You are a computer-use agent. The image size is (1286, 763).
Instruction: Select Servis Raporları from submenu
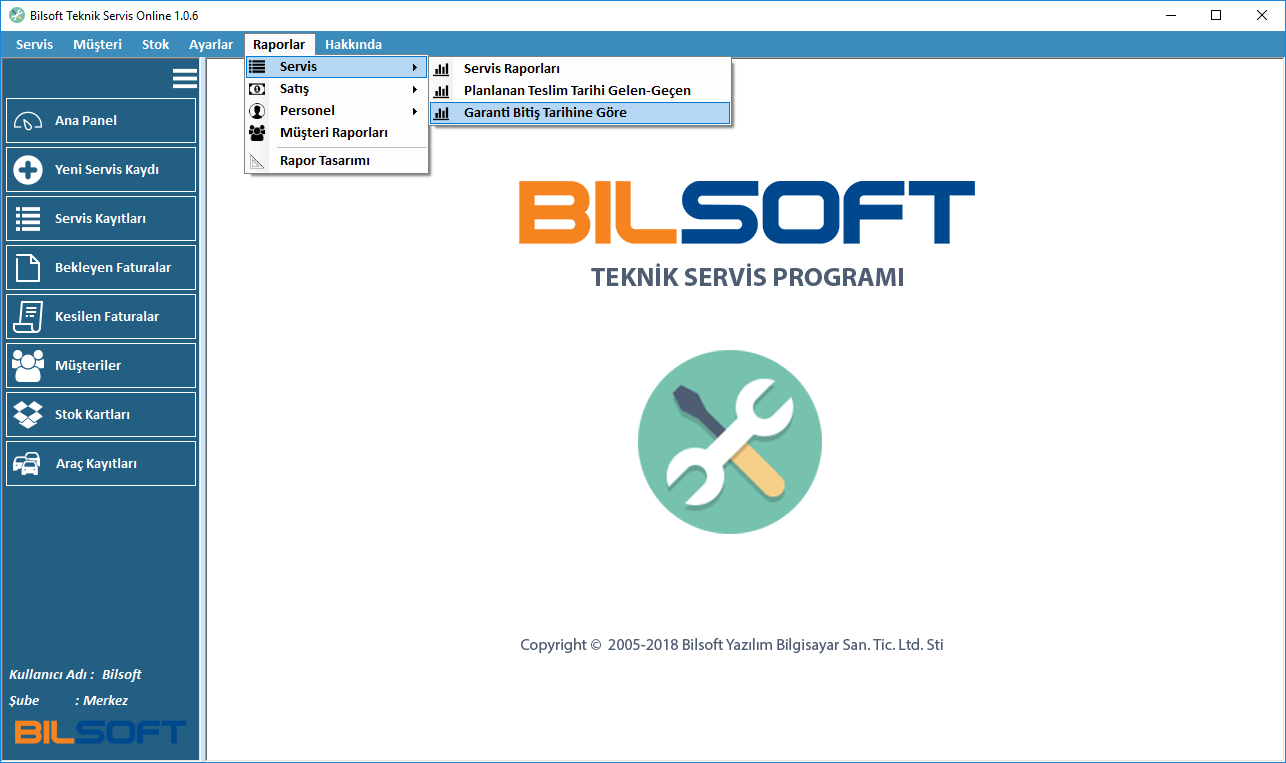[x=580, y=69]
